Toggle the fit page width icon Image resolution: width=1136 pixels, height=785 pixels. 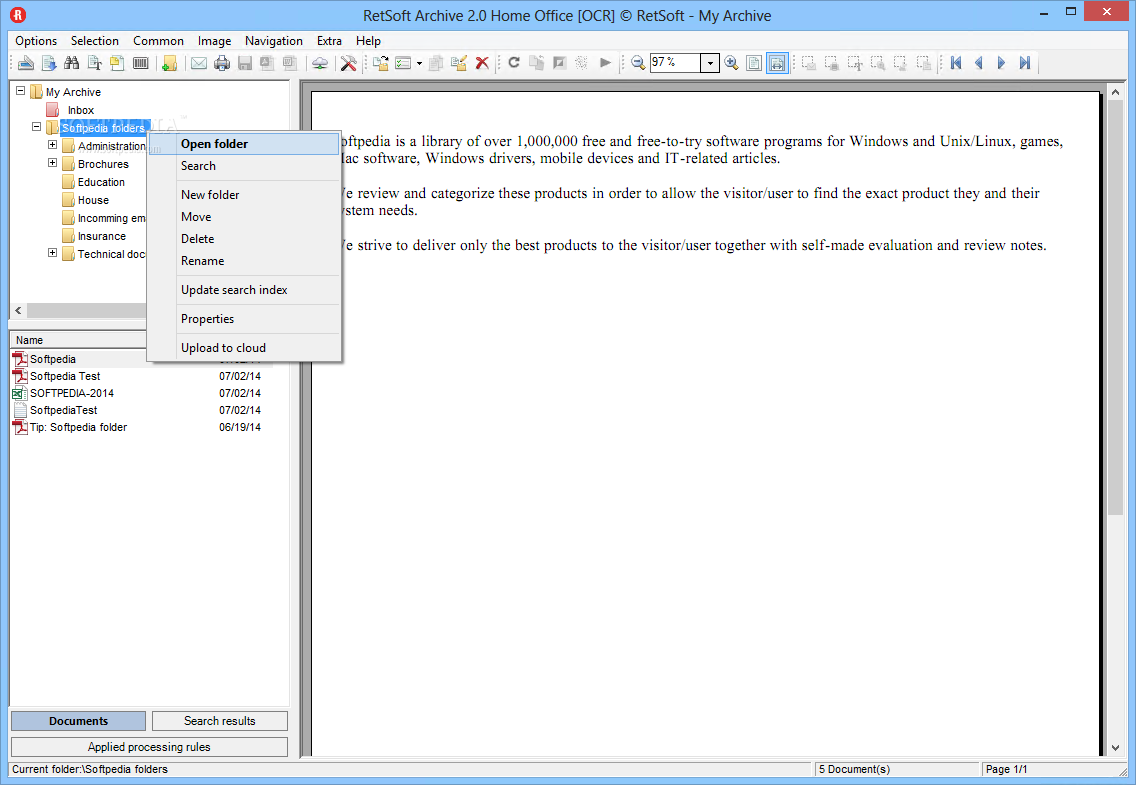[777, 63]
